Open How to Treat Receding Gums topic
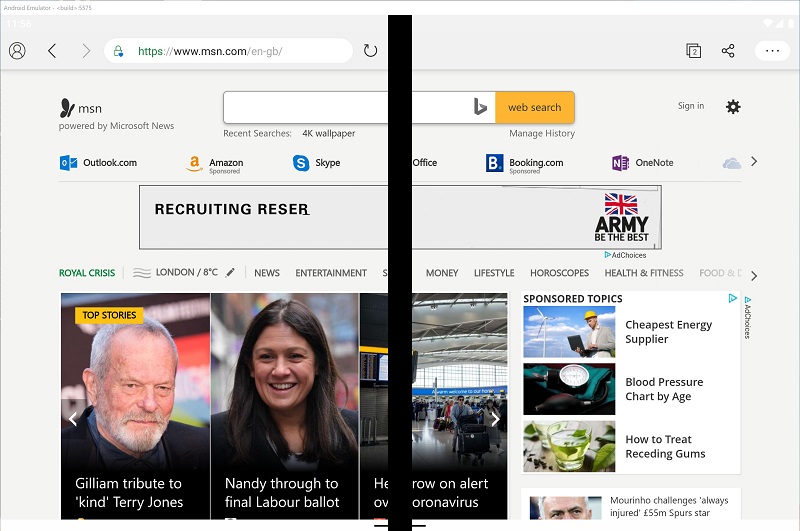Image resolution: width=800 pixels, height=531 pixels. click(665, 446)
